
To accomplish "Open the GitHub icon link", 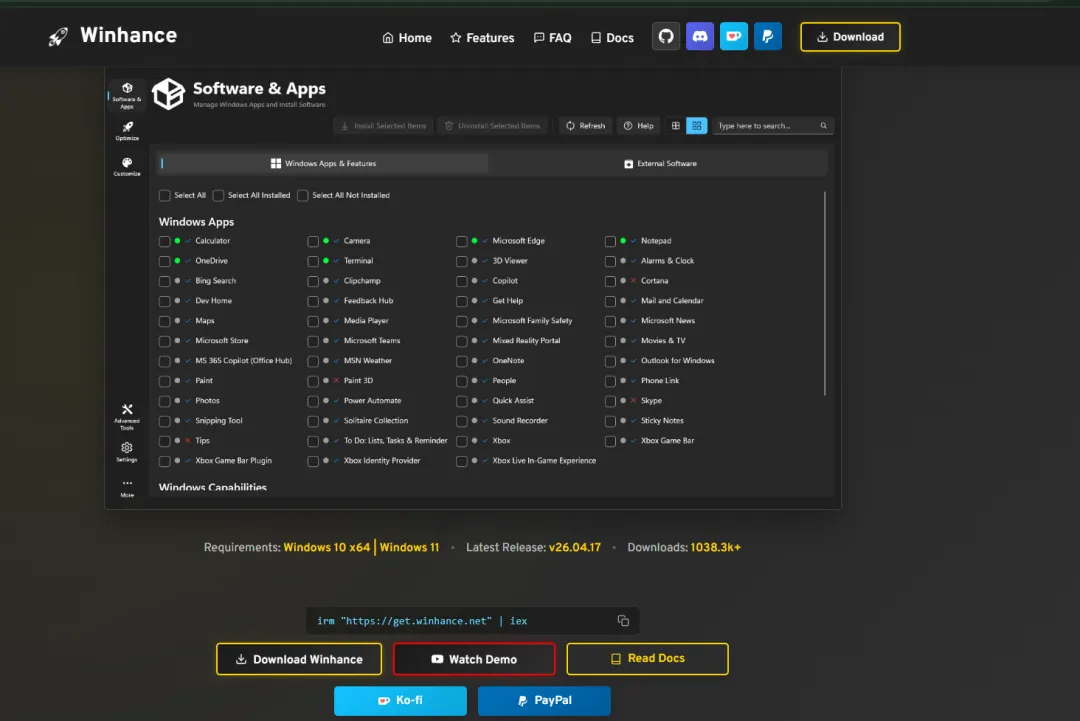I will pyautogui.click(x=665, y=36).
